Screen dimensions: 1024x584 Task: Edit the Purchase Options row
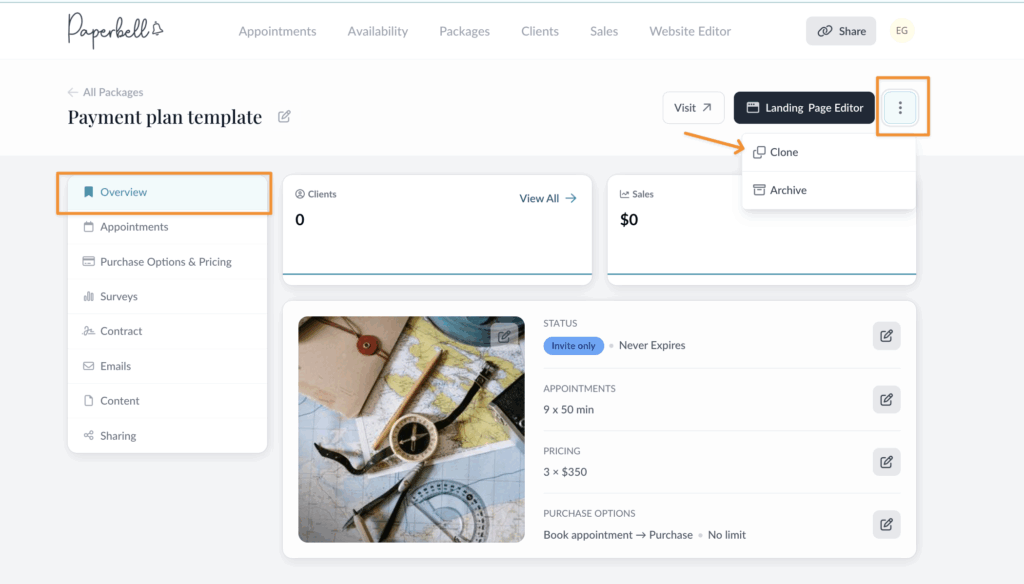(886, 525)
